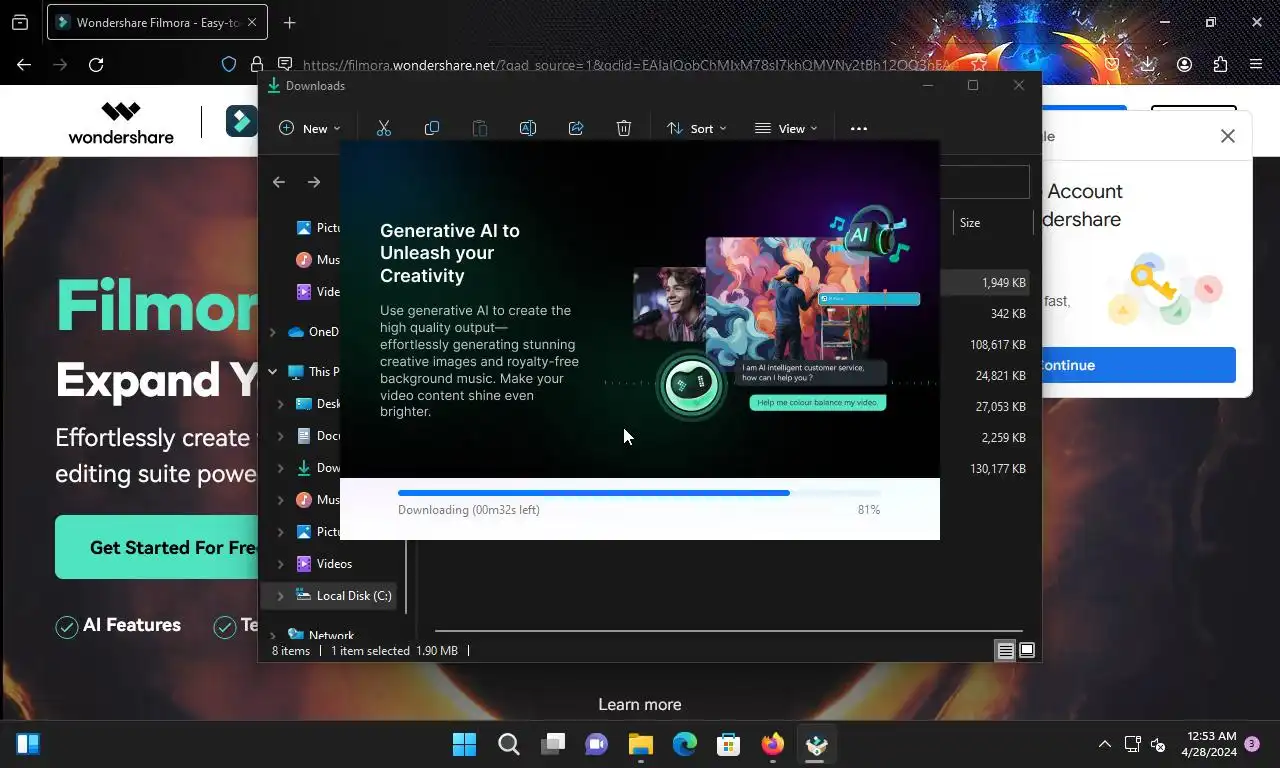The width and height of the screenshot is (1280, 768).
Task: Click Share icon in Downloads toolbar
Action: click(576, 128)
